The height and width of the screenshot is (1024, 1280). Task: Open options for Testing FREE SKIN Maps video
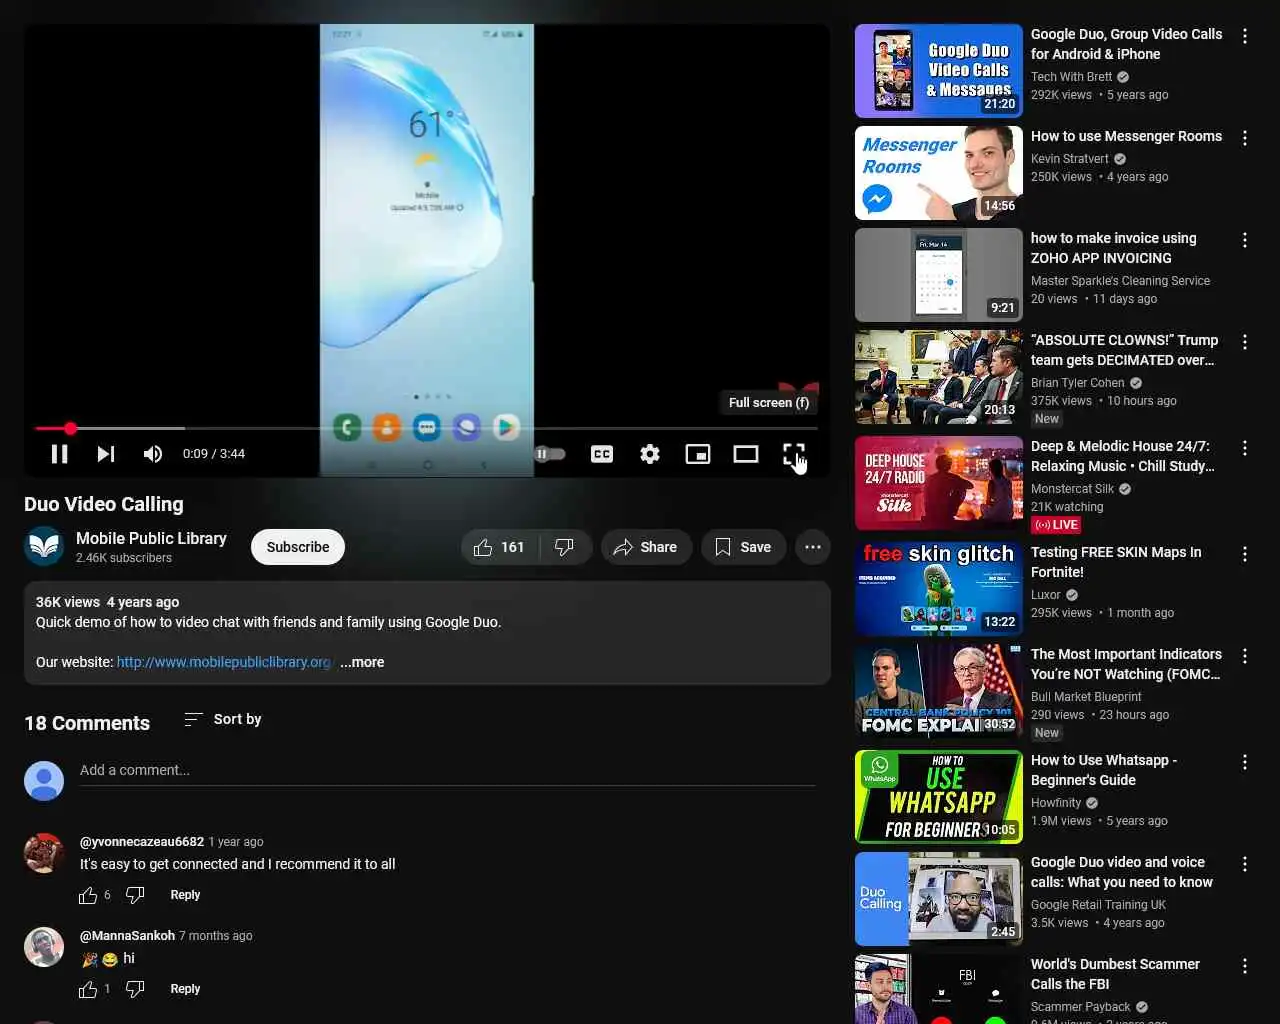click(1245, 554)
